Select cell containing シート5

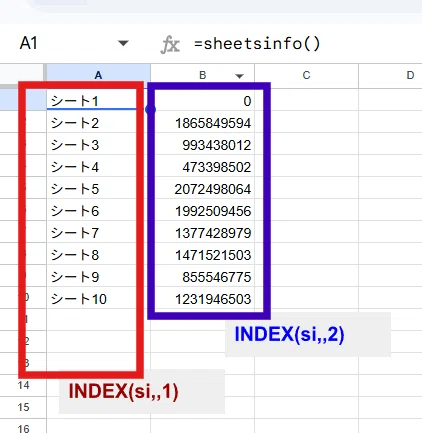[98, 188]
